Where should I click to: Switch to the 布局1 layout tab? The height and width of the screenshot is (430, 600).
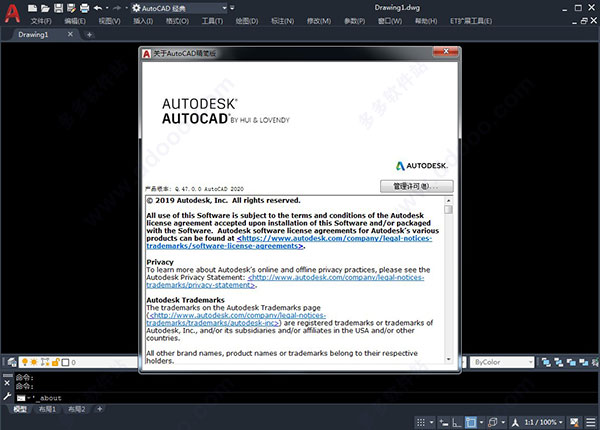click(47, 409)
